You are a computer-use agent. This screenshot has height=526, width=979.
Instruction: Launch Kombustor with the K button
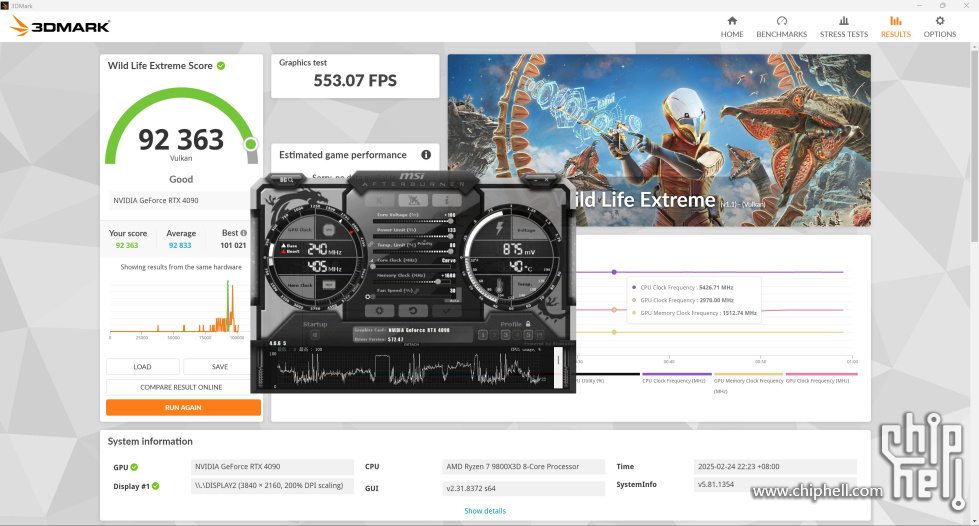click(x=379, y=200)
